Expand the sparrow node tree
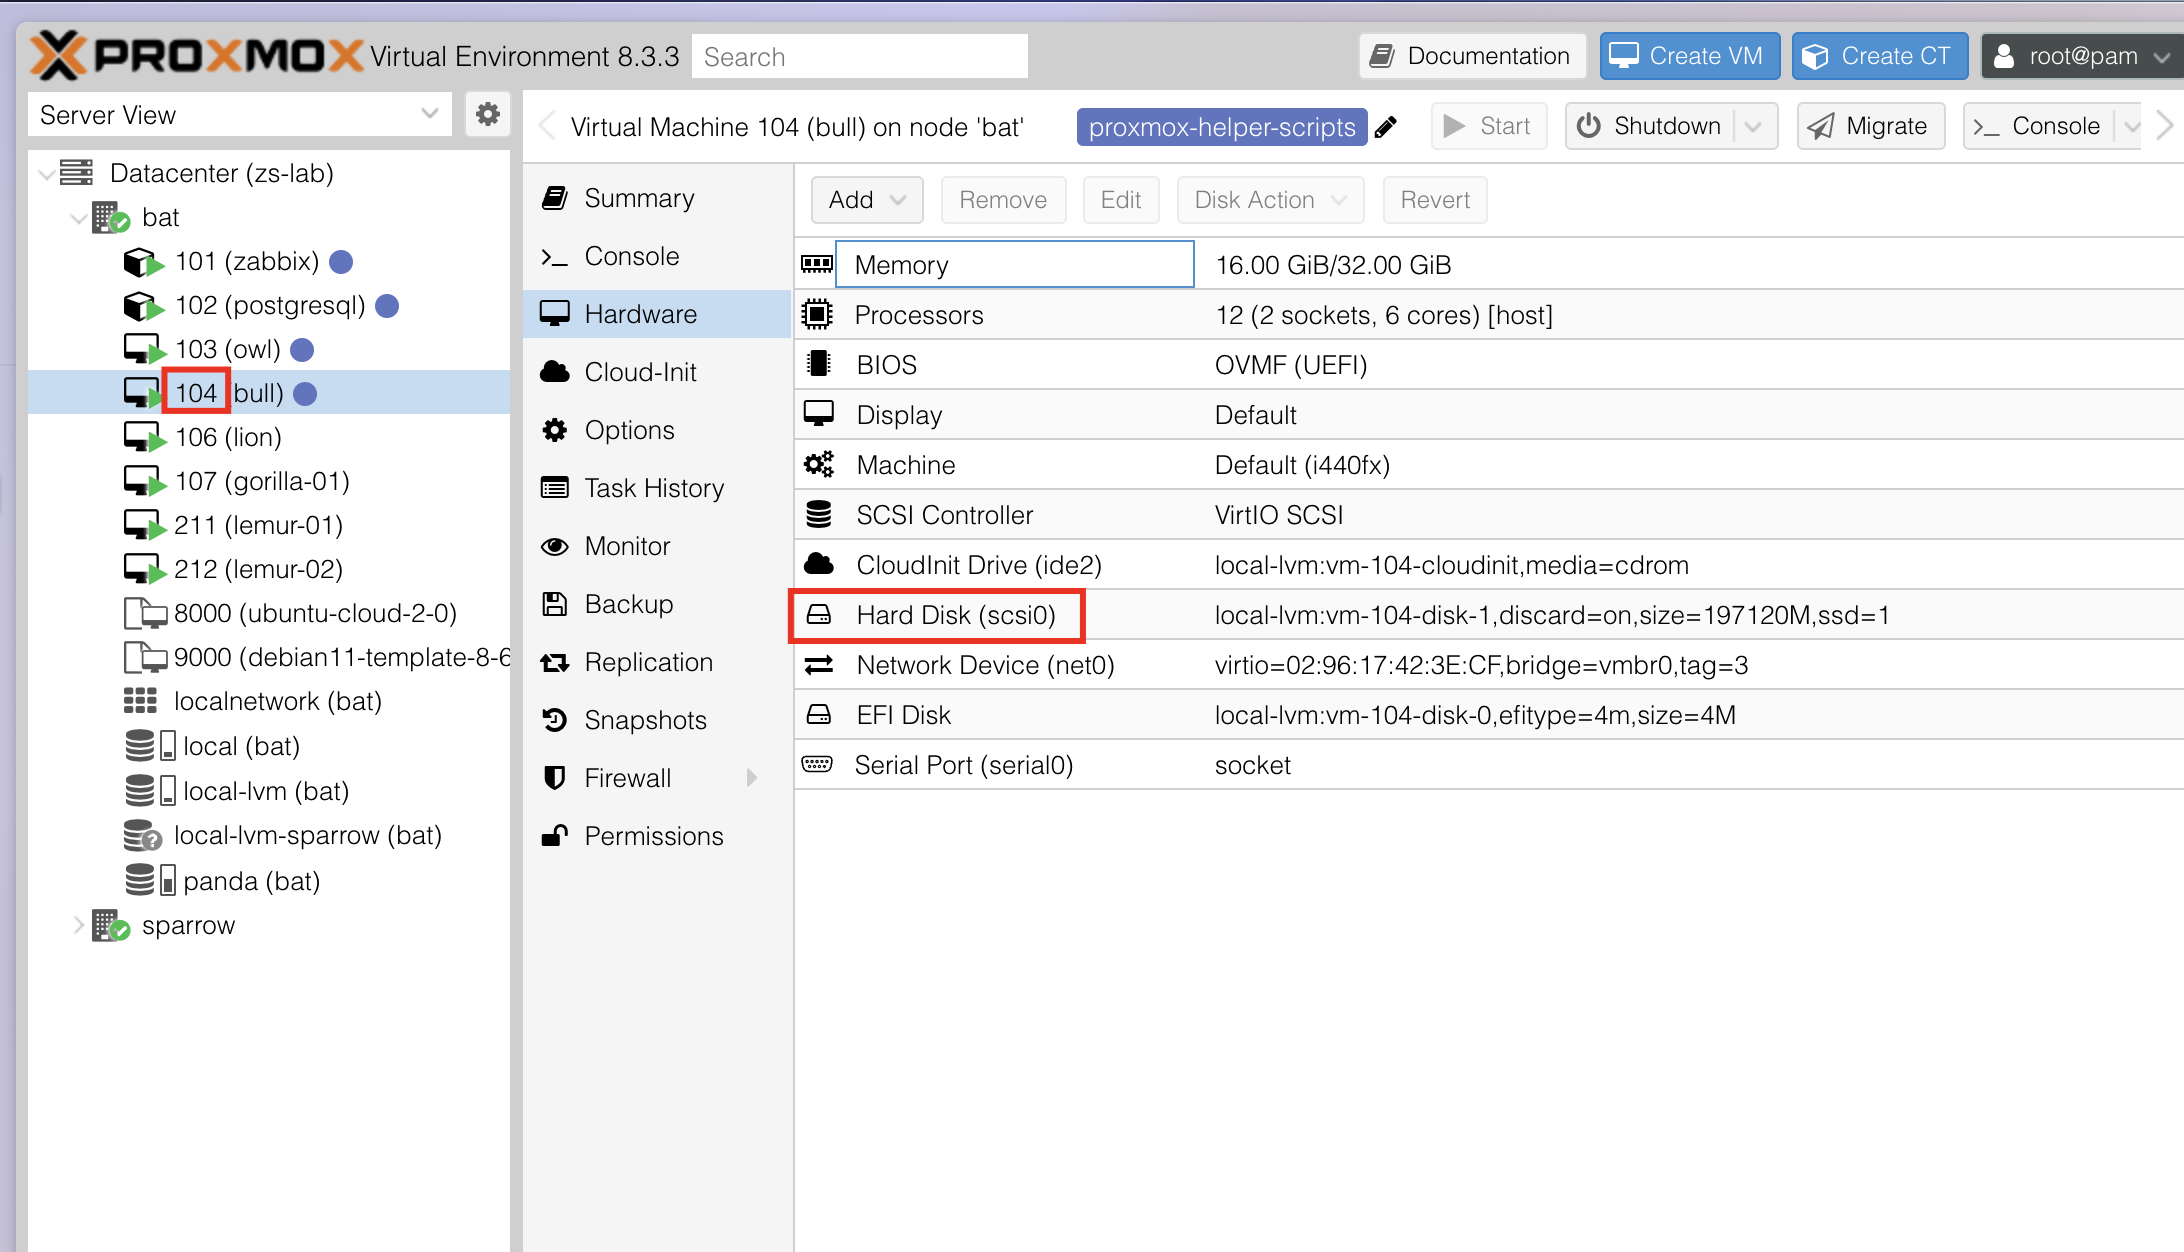 click(78, 925)
